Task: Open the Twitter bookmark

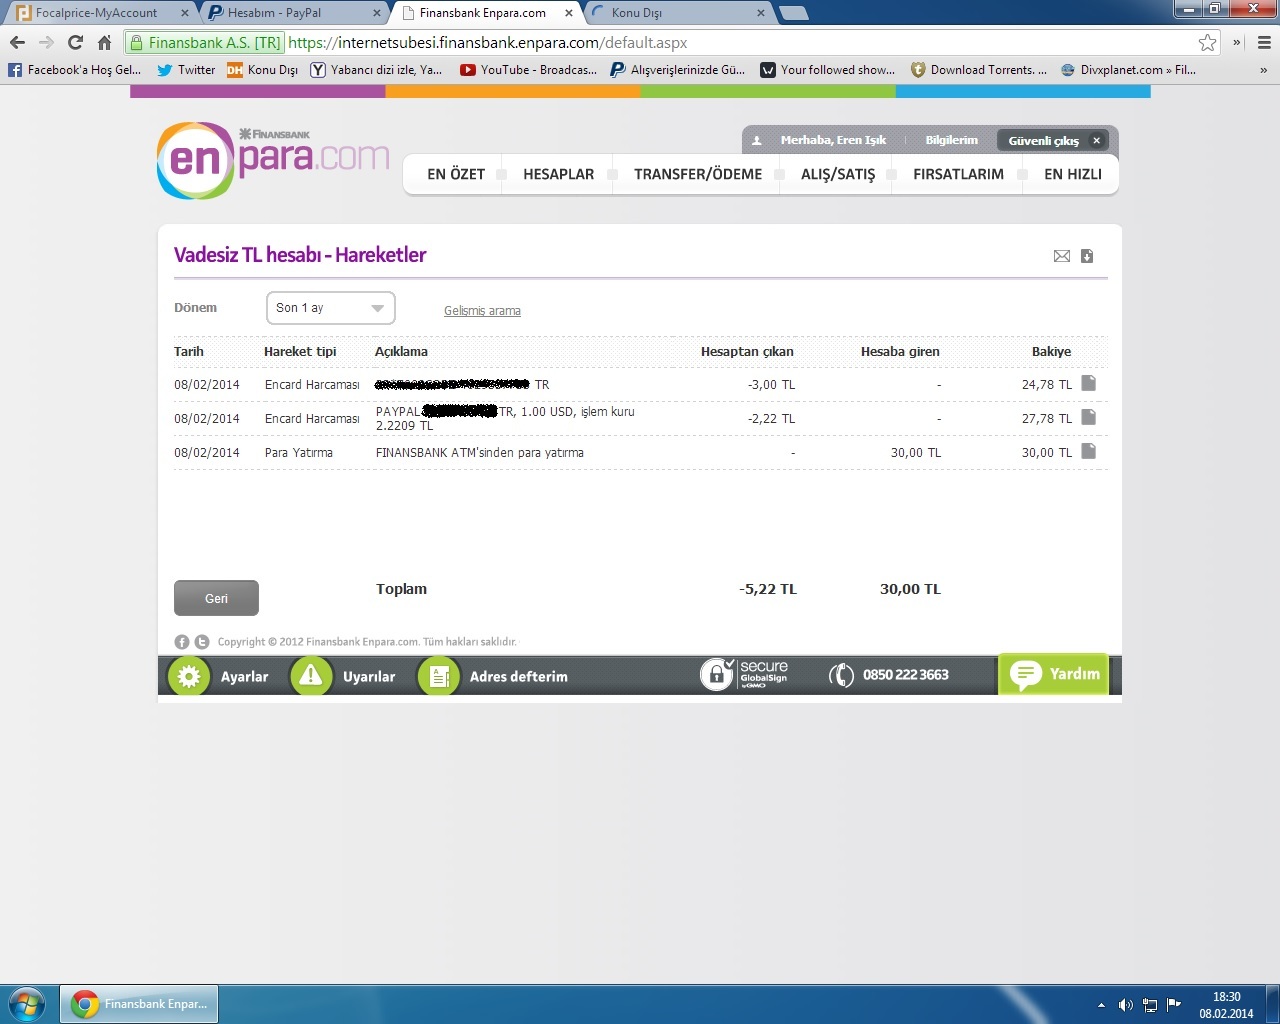Action: [186, 70]
